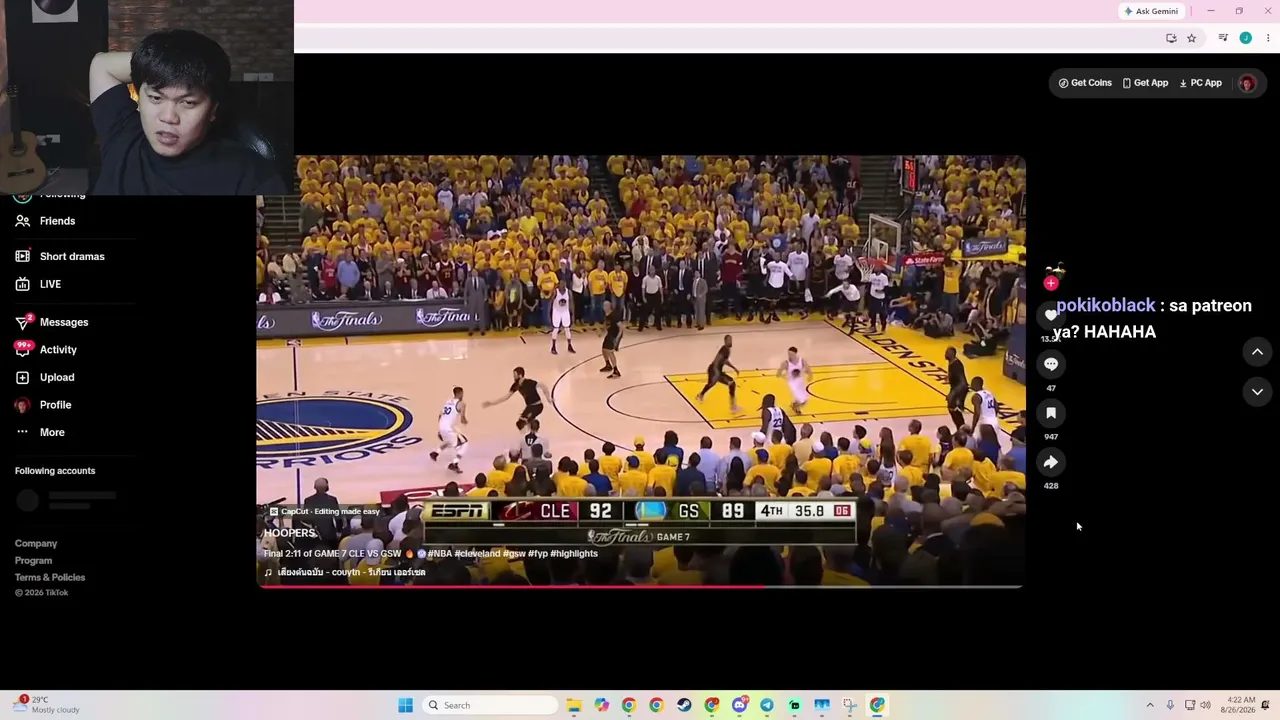Viewport: 1280px width, 720px height.
Task: Skip to the next video
Action: click(x=1257, y=392)
